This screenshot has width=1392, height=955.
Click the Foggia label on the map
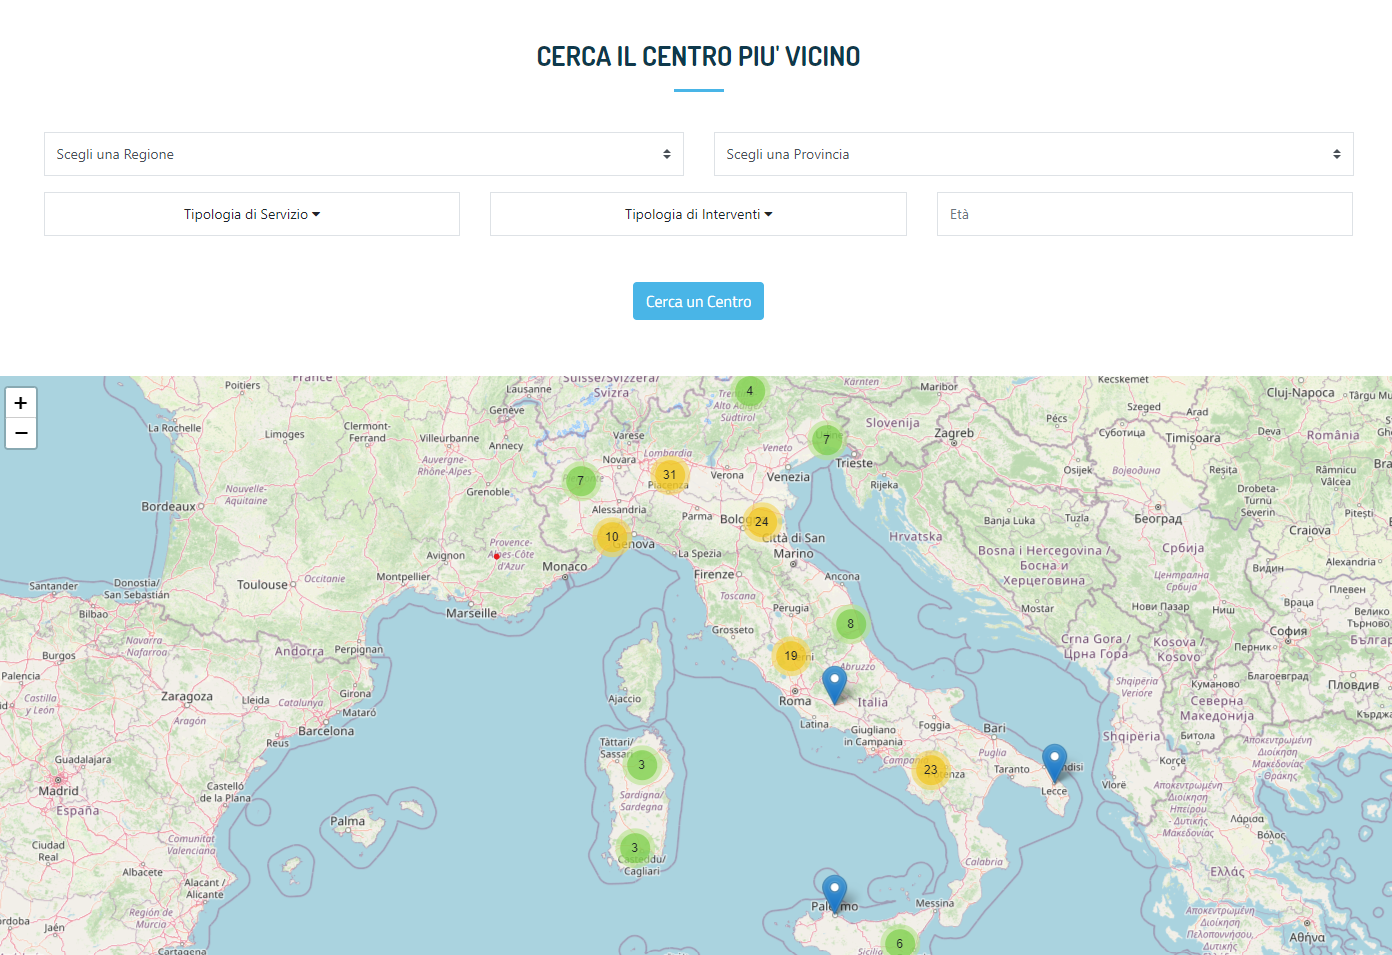pos(935,726)
